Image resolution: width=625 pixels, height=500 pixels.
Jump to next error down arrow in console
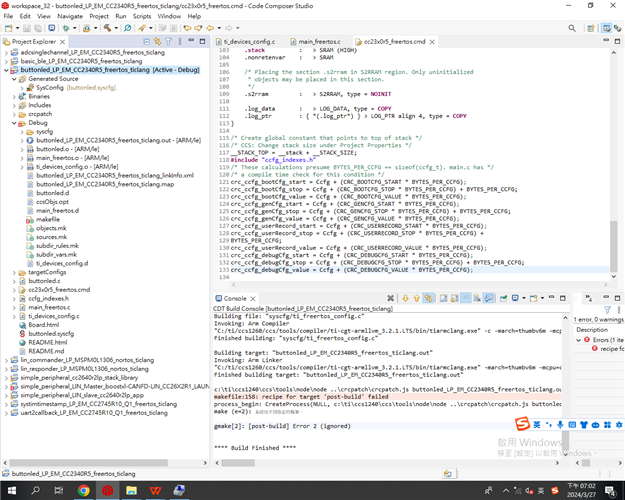pyautogui.click(x=405, y=298)
